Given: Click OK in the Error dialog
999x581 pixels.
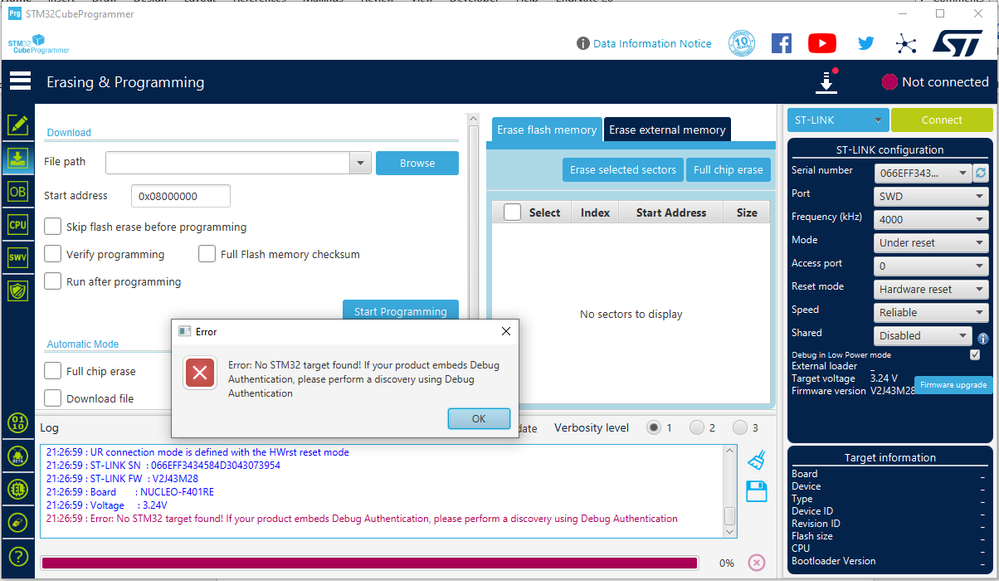Looking at the screenshot, I should click(478, 419).
